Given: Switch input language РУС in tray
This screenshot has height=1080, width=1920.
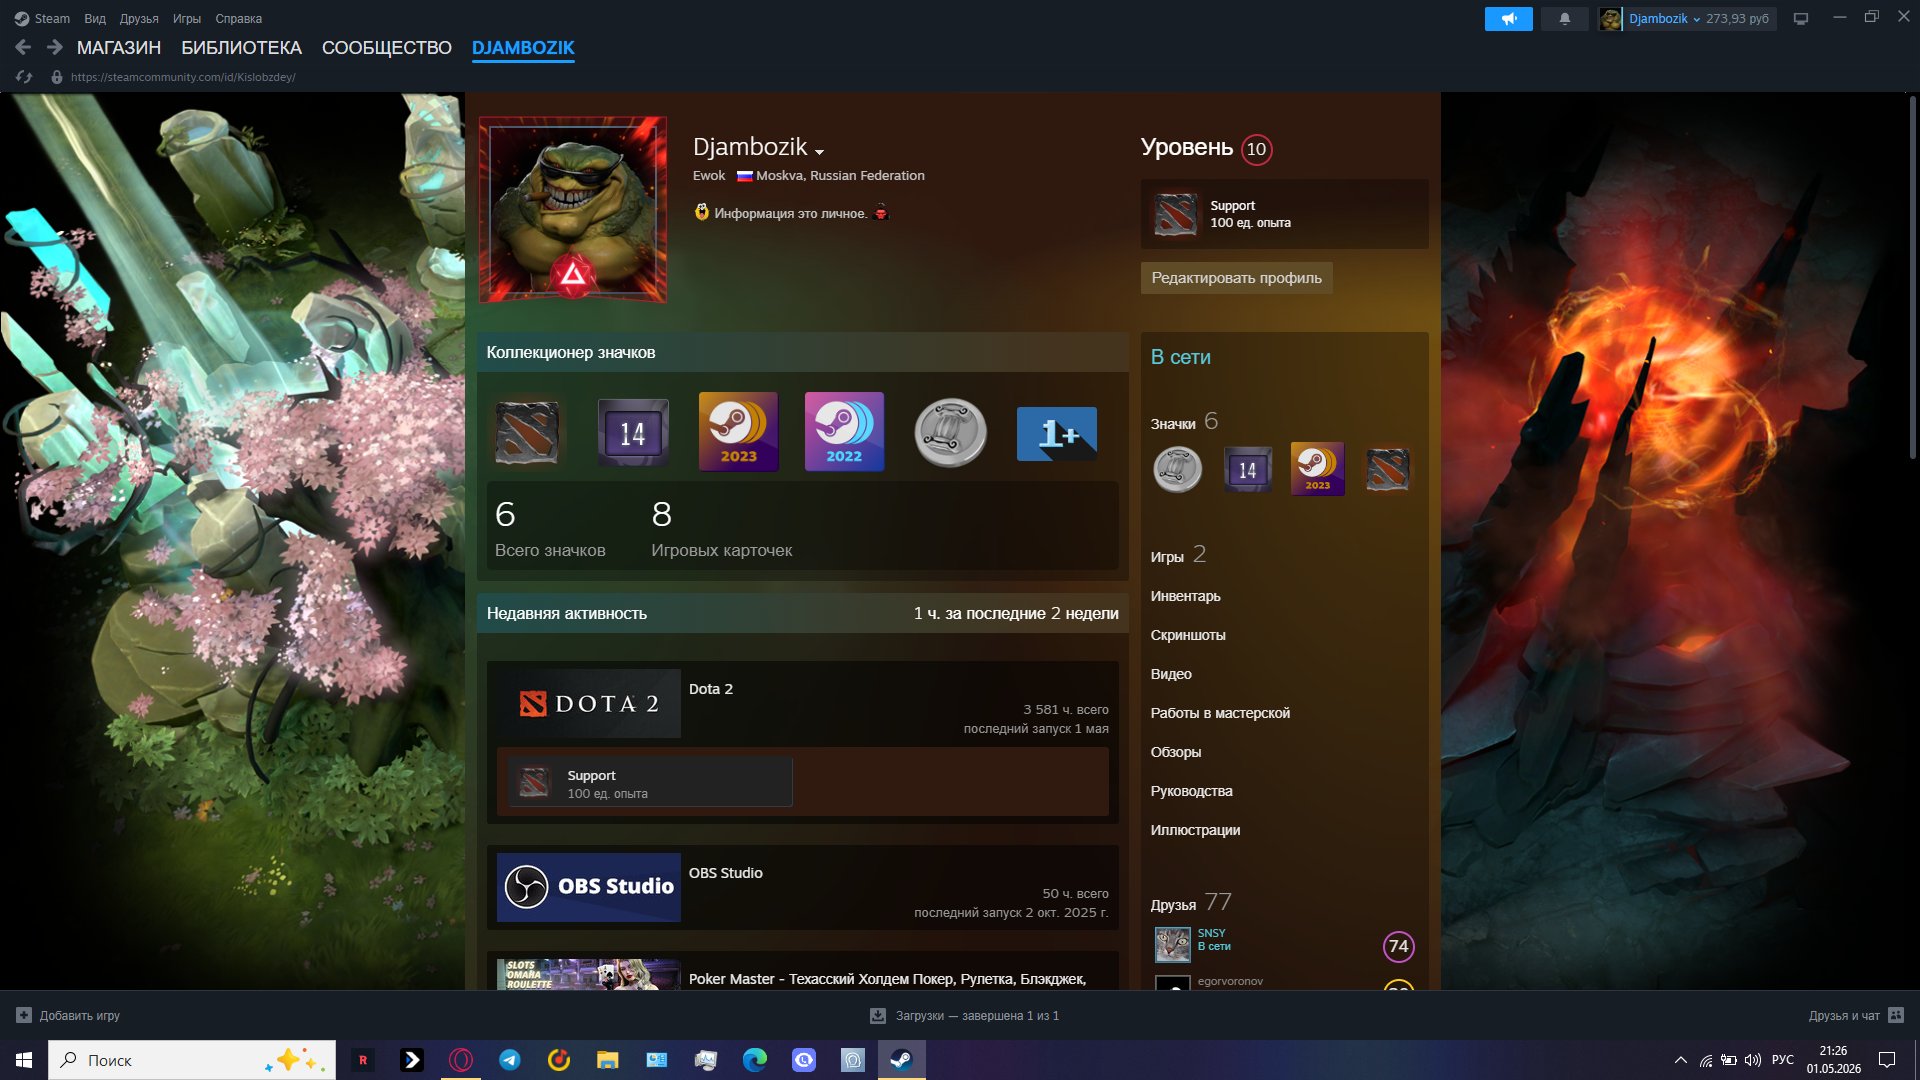Looking at the screenshot, I should 1783,1060.
